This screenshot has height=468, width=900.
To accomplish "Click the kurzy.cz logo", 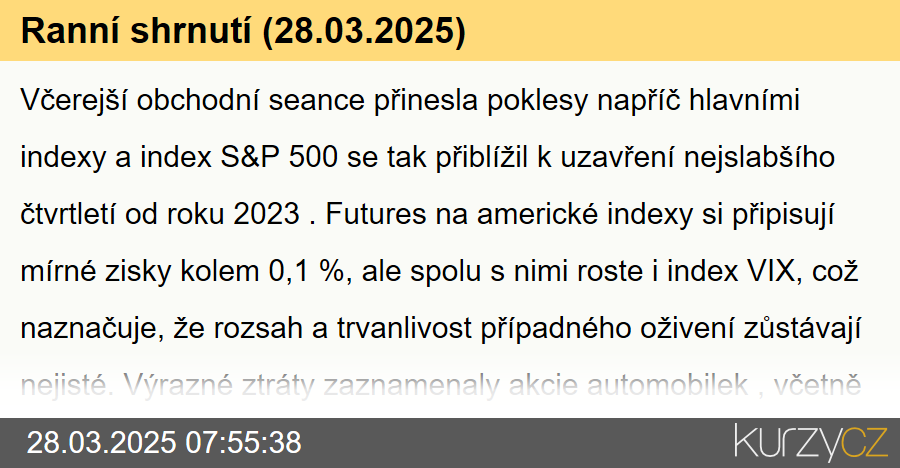I will point(810,443).
